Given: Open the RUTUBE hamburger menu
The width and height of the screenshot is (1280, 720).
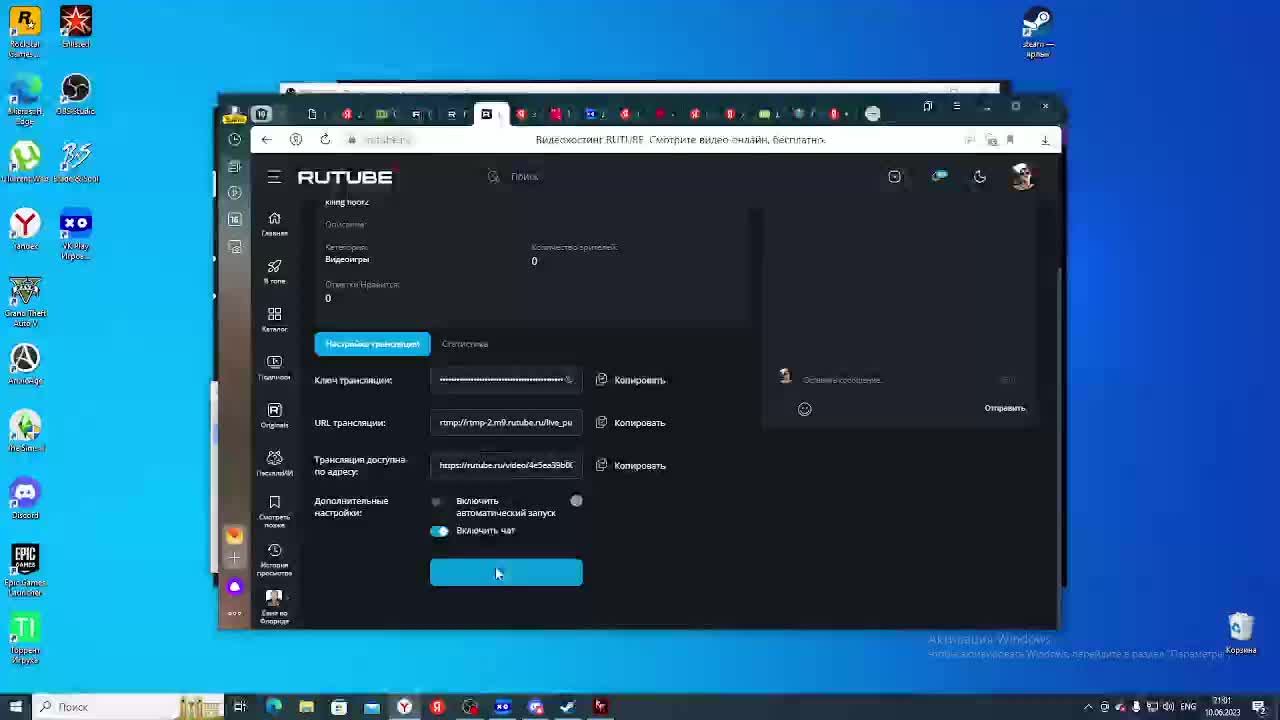Looking at the screenshot, I should point(274,177).
